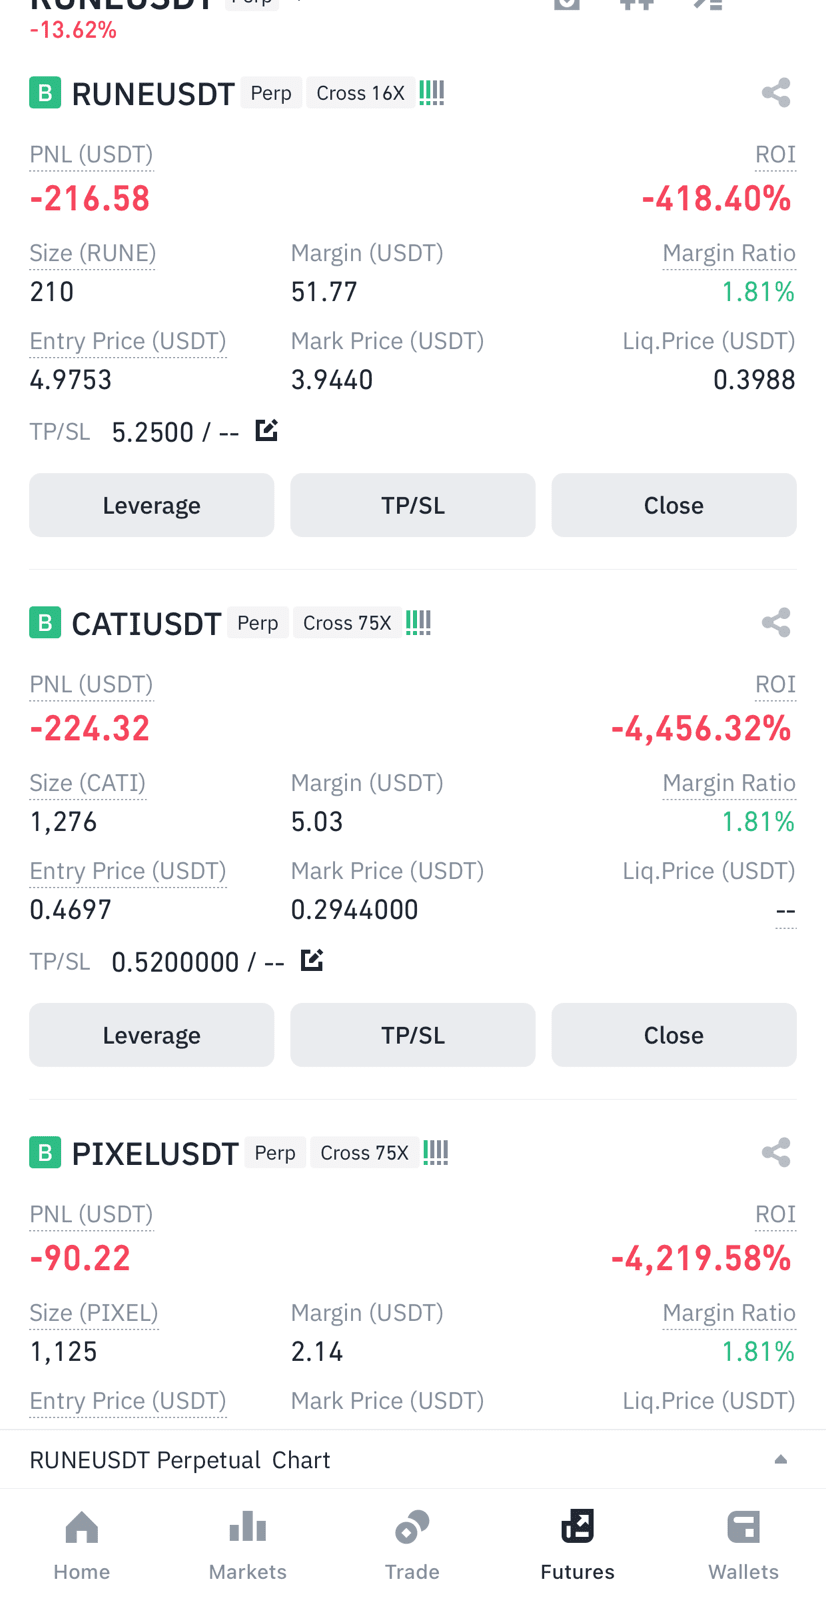Share the CATIUSDT position
Screen dimensions: 826x1622
[776, 623]
